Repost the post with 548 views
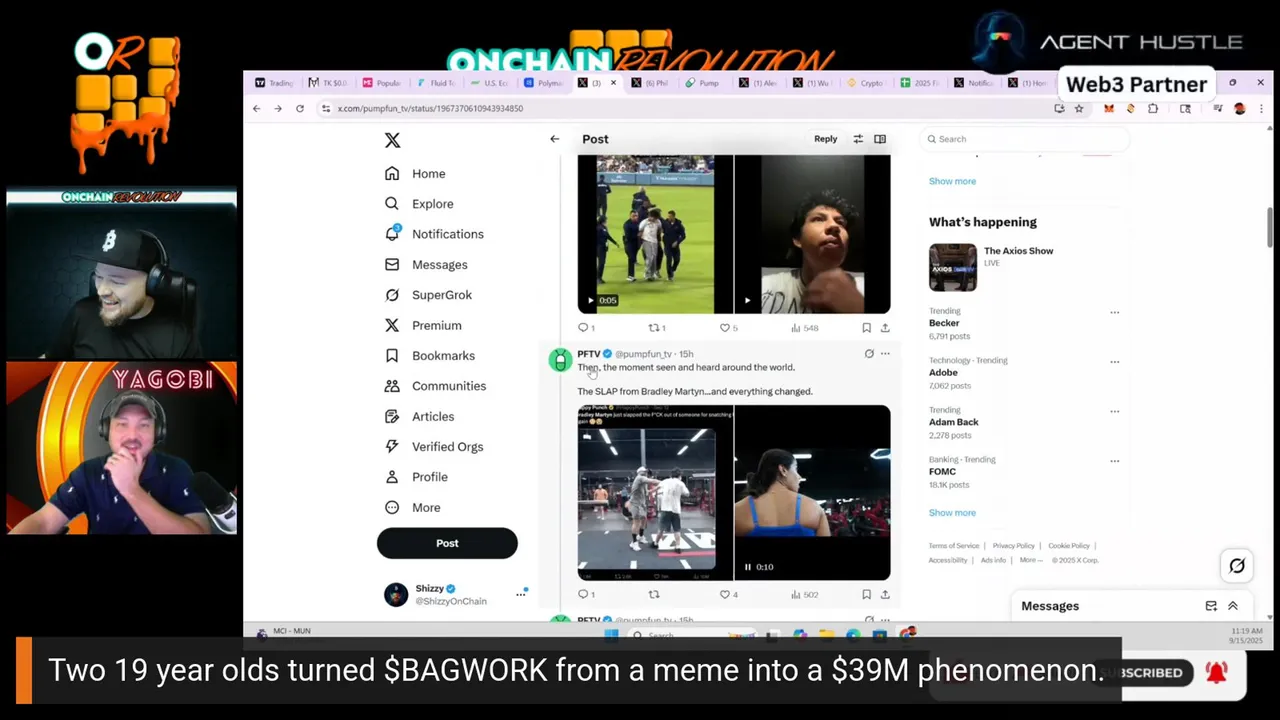This screenshot has width=1280, height=720. 657,328
